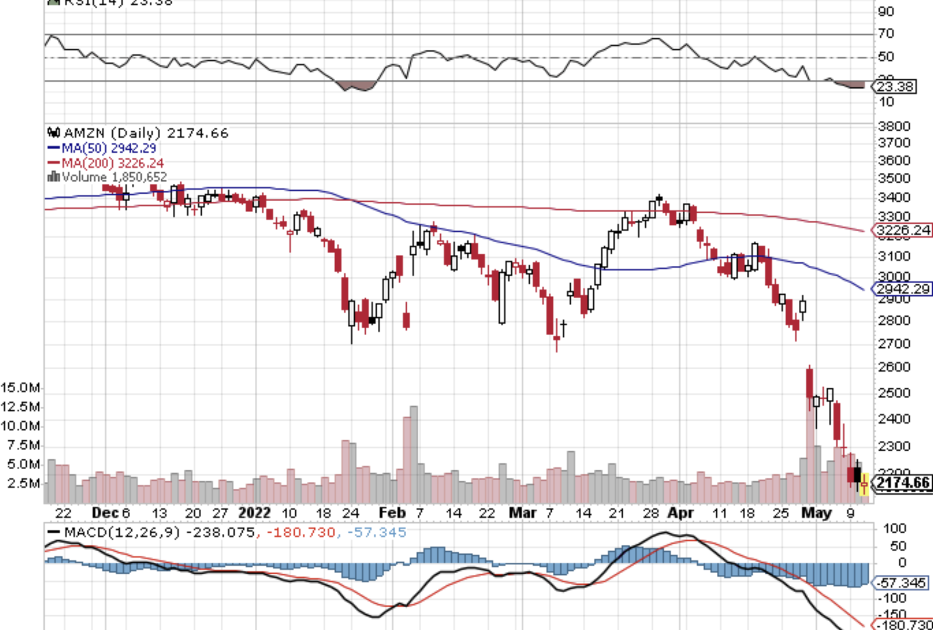Click the MA(50) 2942.29 legend label
This screenshot has width=936, height=630.
click(112, 148)
